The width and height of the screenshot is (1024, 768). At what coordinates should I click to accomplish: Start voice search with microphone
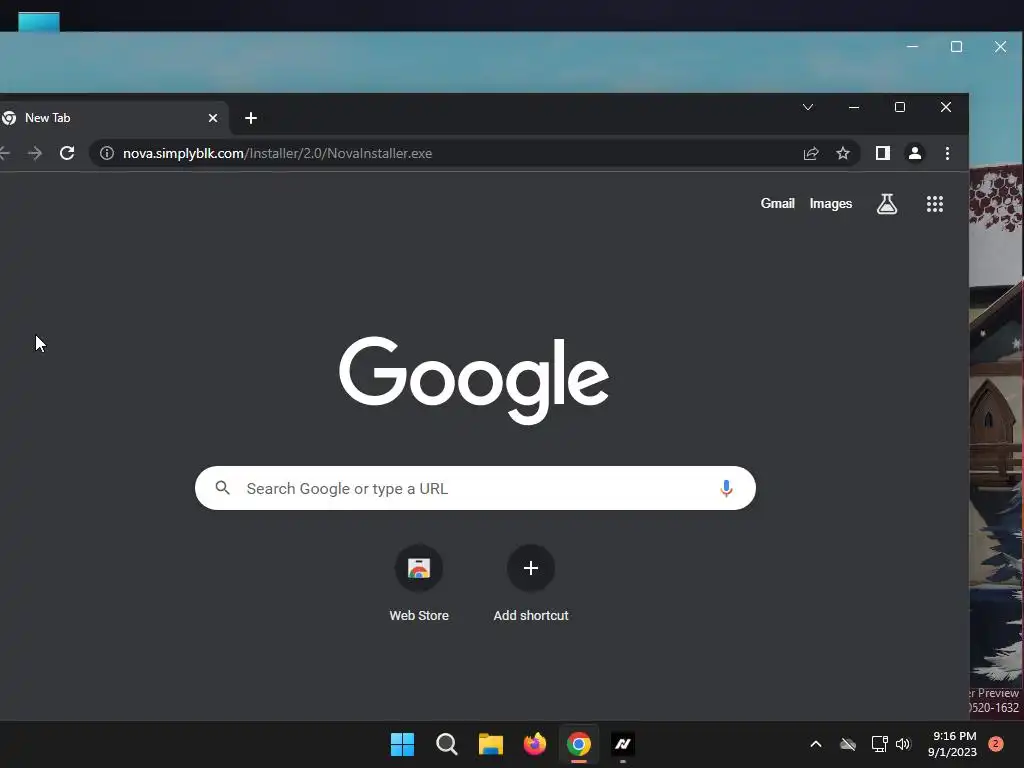pos(726,488)
